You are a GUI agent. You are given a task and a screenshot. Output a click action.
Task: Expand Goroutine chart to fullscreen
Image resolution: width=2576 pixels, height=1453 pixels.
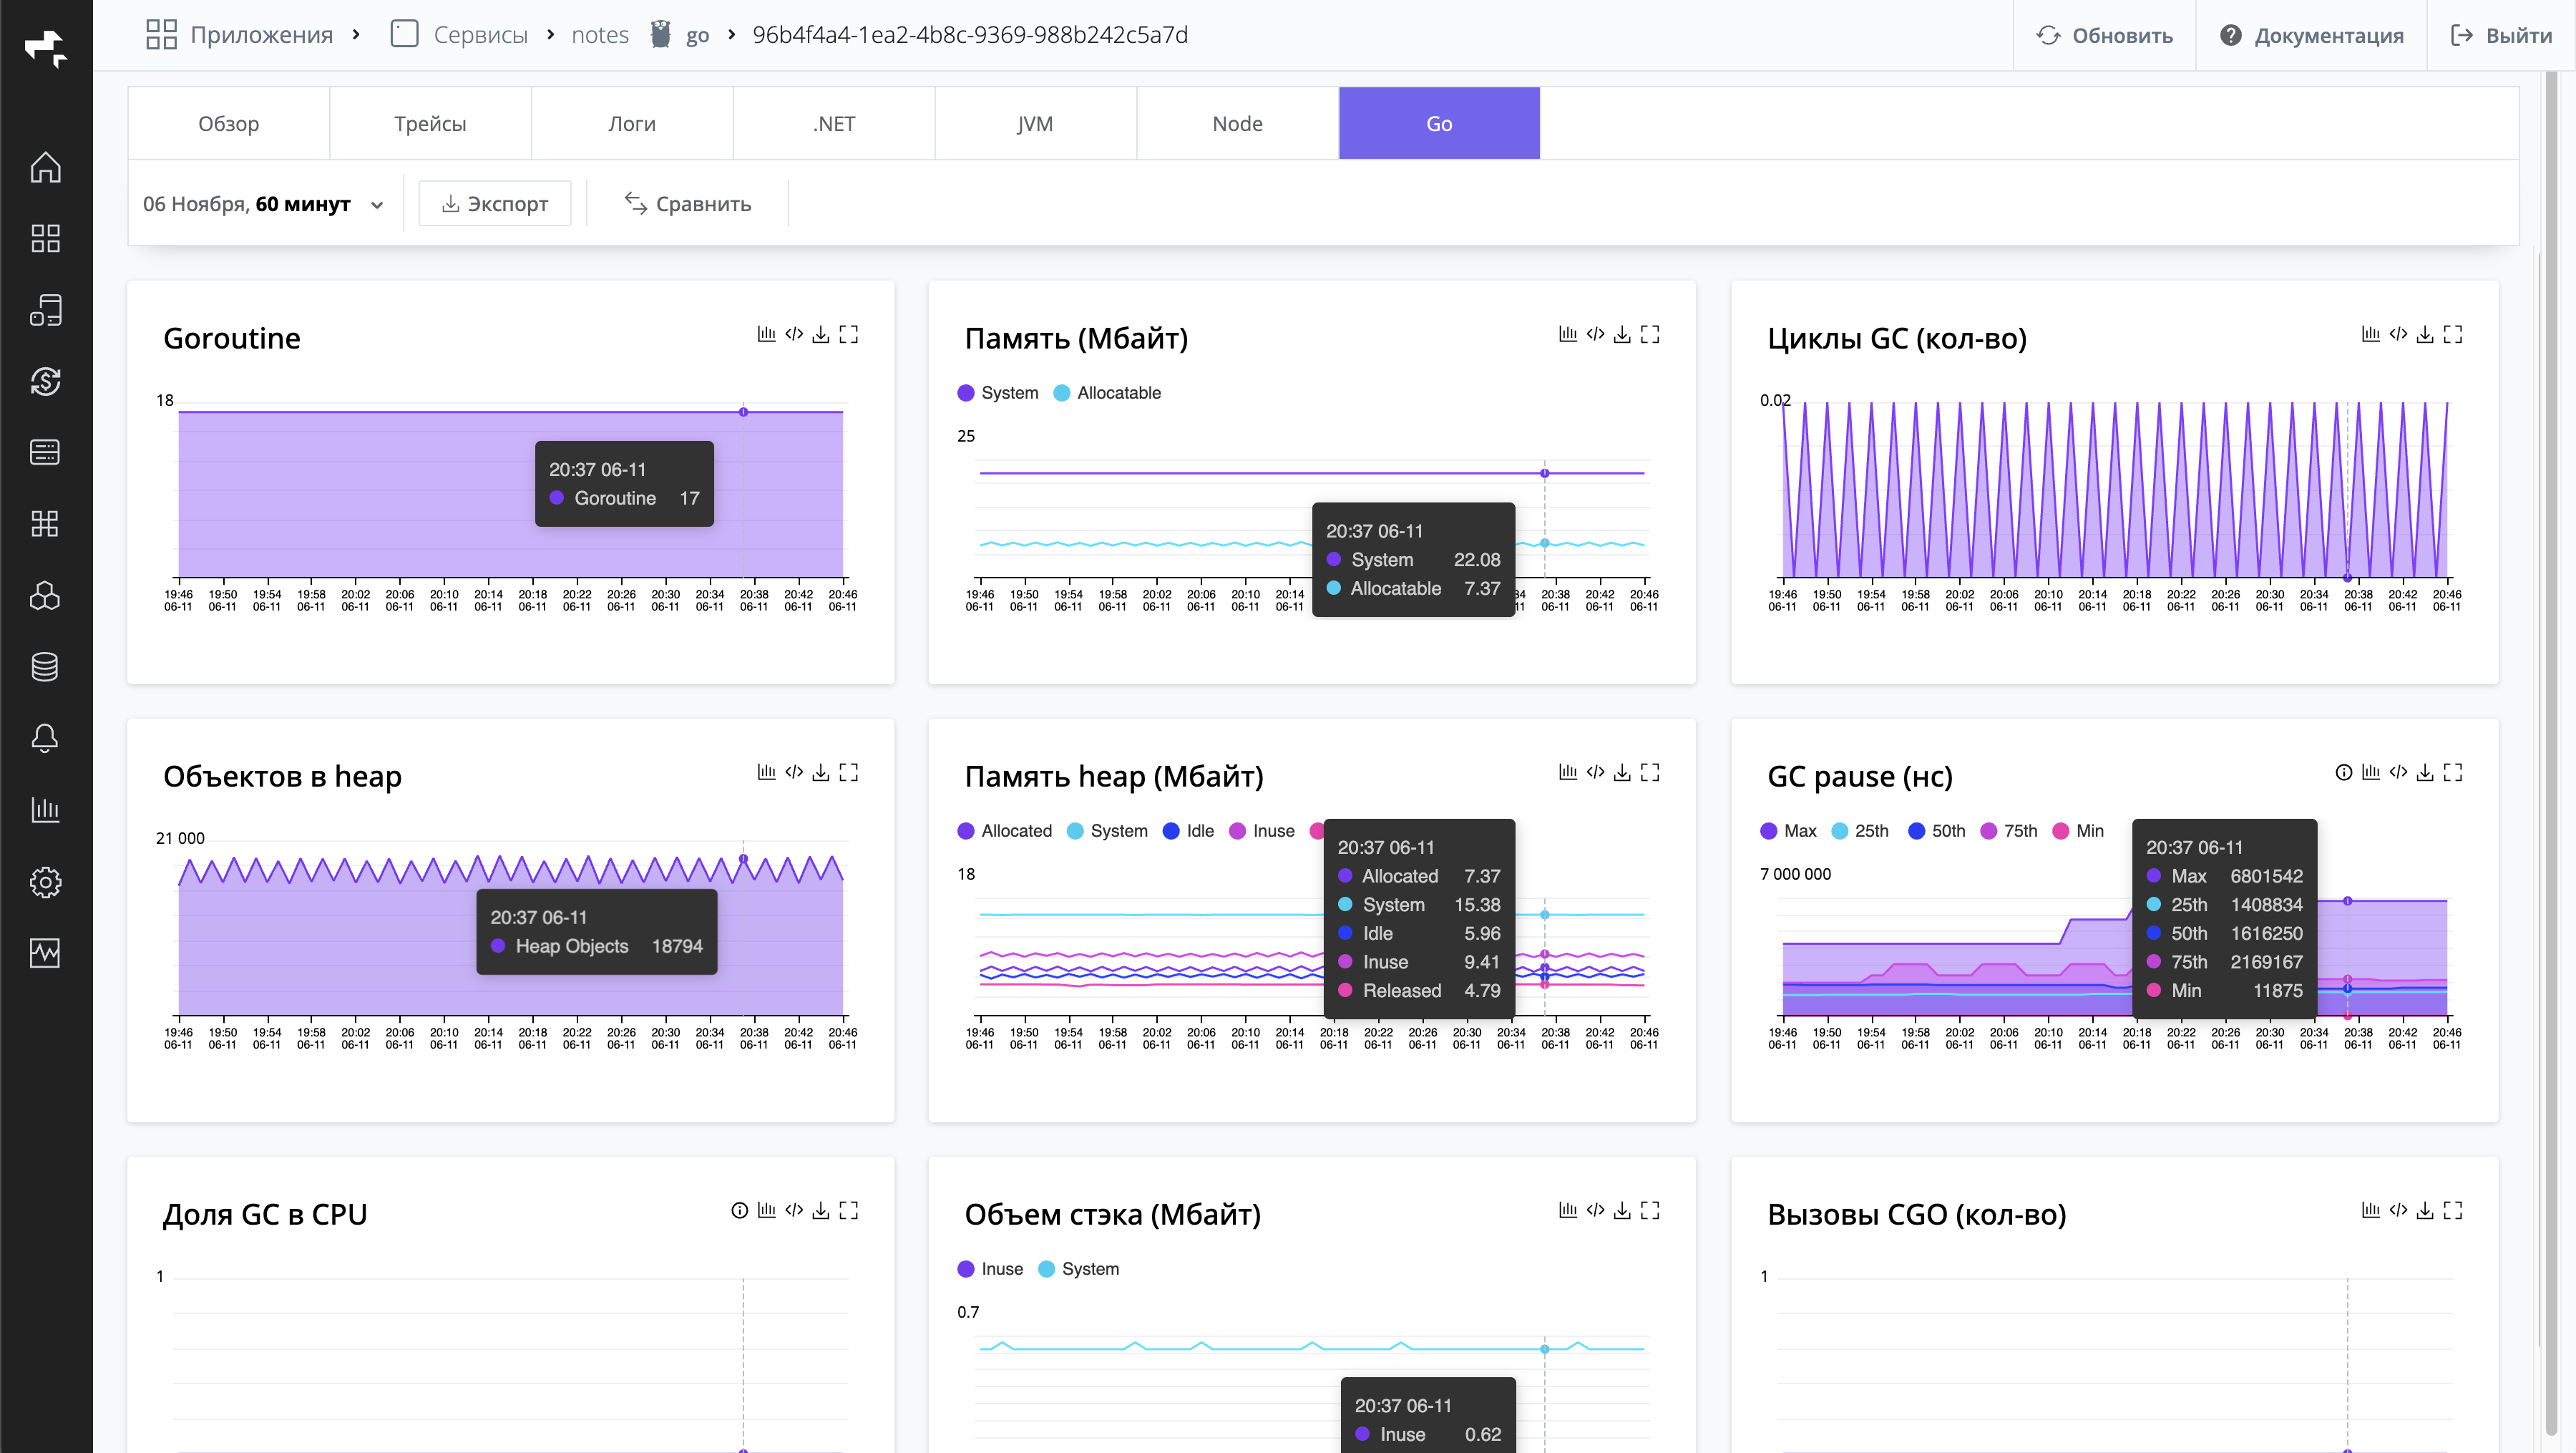pyautogui.click(x=848, y=334)
